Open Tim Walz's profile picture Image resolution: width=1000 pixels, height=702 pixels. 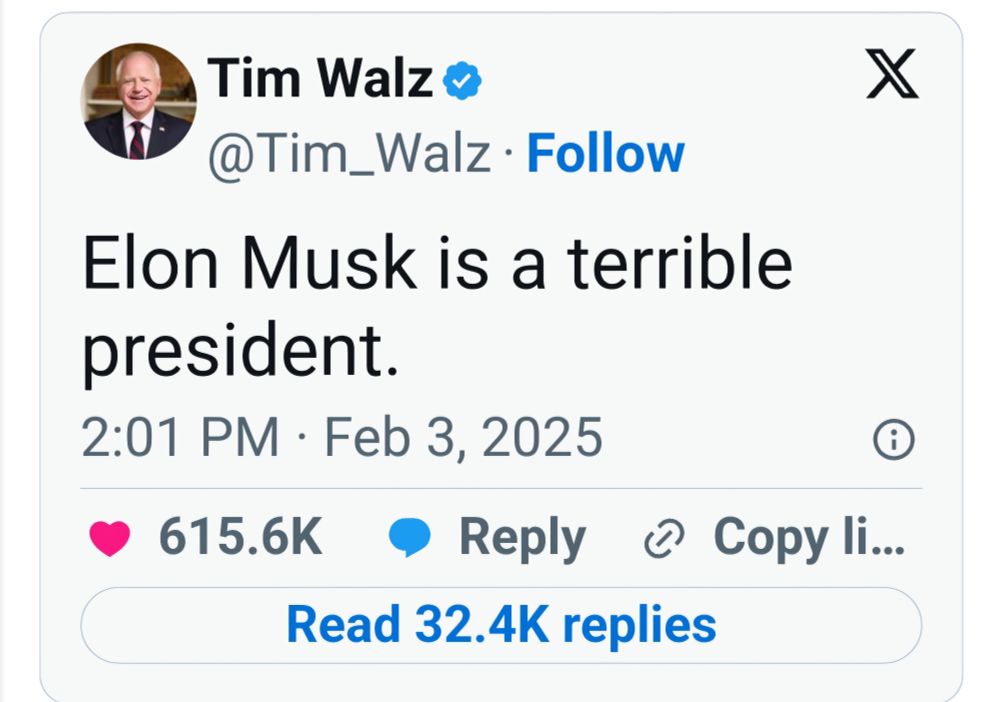138,101
